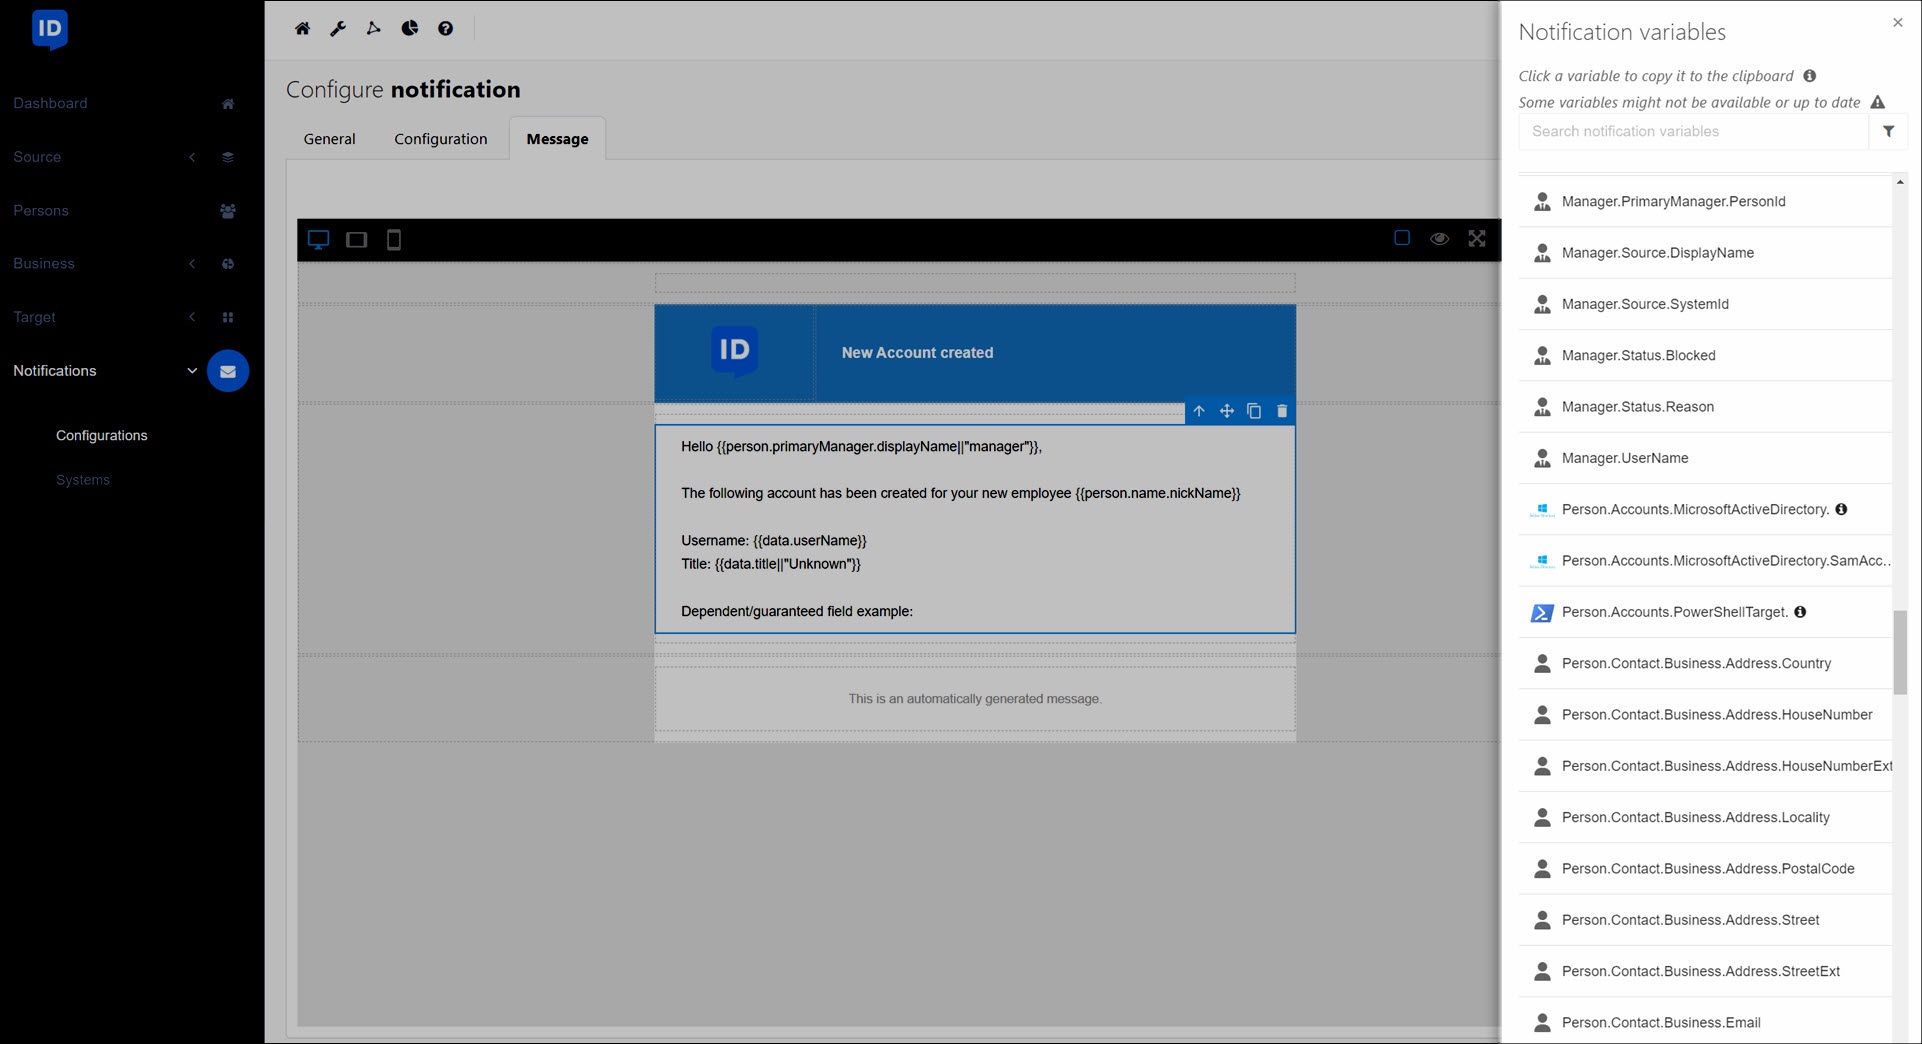Copy Person.Contact.Business.Address.HouseNumber variable
The image size is (1922, 1044).
pyautogui.click(x=1705, y=715)
